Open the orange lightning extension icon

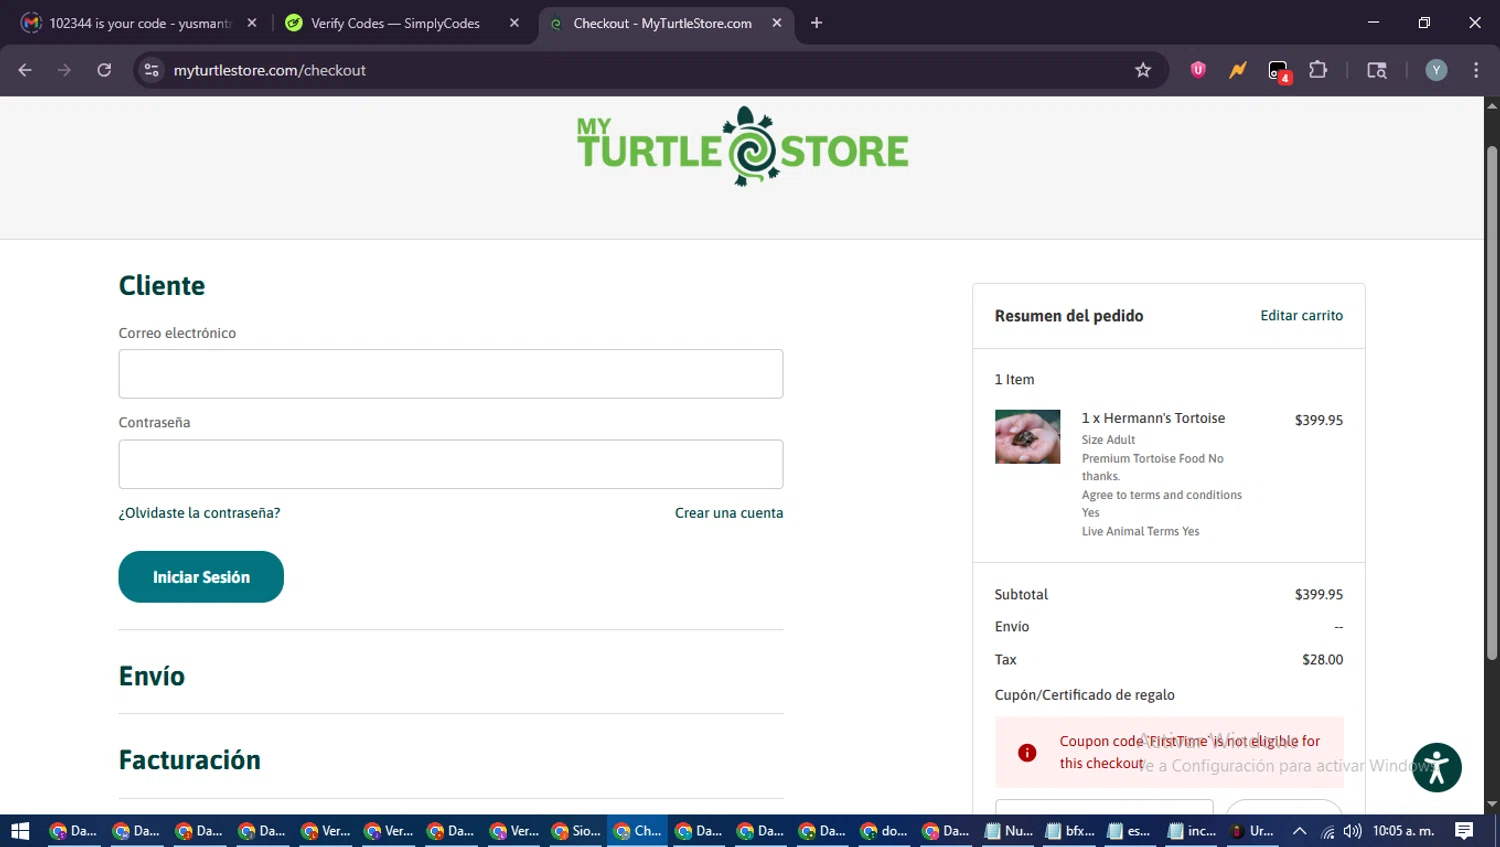(x=1238, y=70)
